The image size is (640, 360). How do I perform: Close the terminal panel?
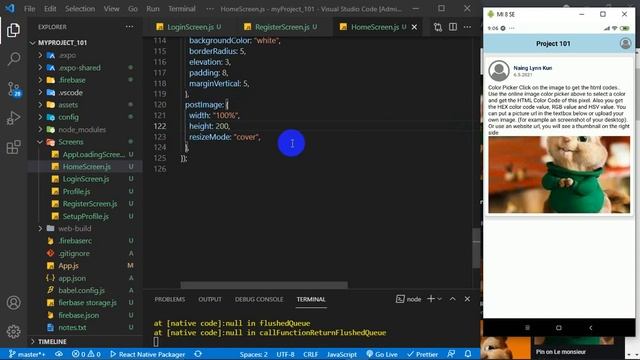tap(467, 299)
